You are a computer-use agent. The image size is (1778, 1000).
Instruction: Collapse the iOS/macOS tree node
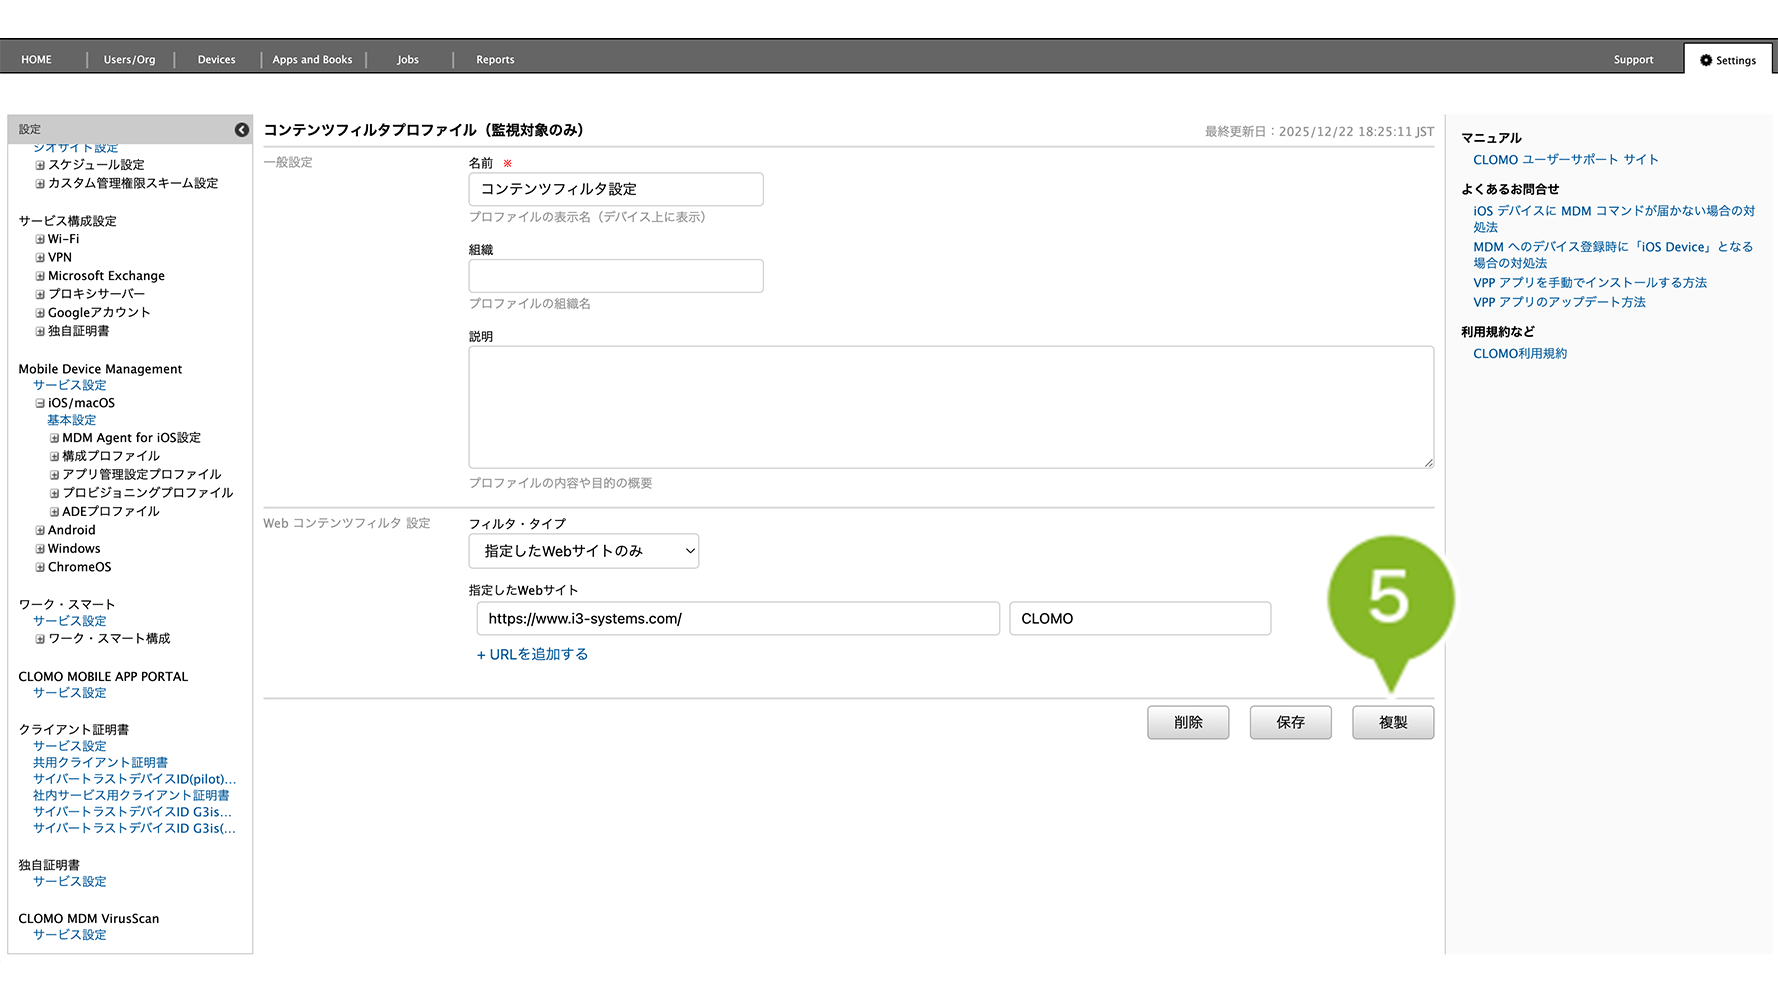pyautogui.click(x=40, y=404)
